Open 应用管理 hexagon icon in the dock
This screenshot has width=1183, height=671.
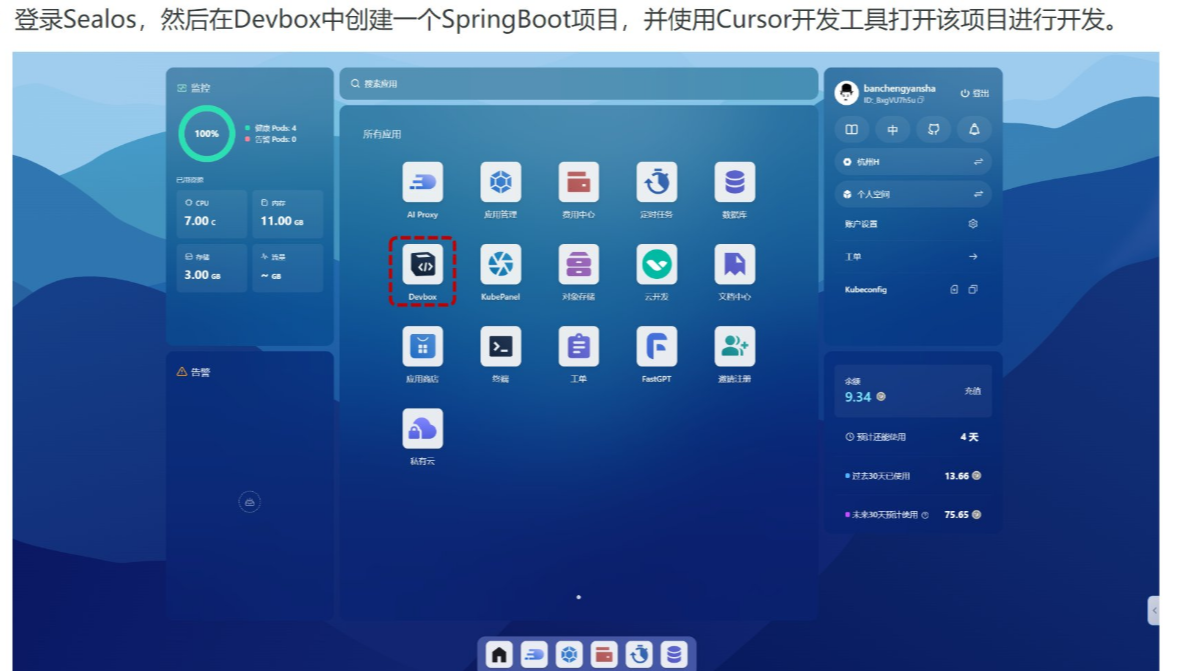569,654
